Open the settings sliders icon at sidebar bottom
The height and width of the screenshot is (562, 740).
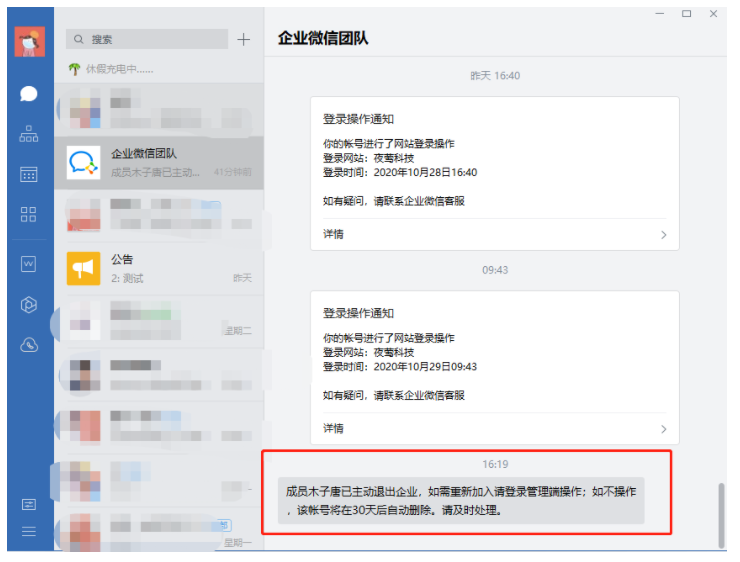[29, 505]
